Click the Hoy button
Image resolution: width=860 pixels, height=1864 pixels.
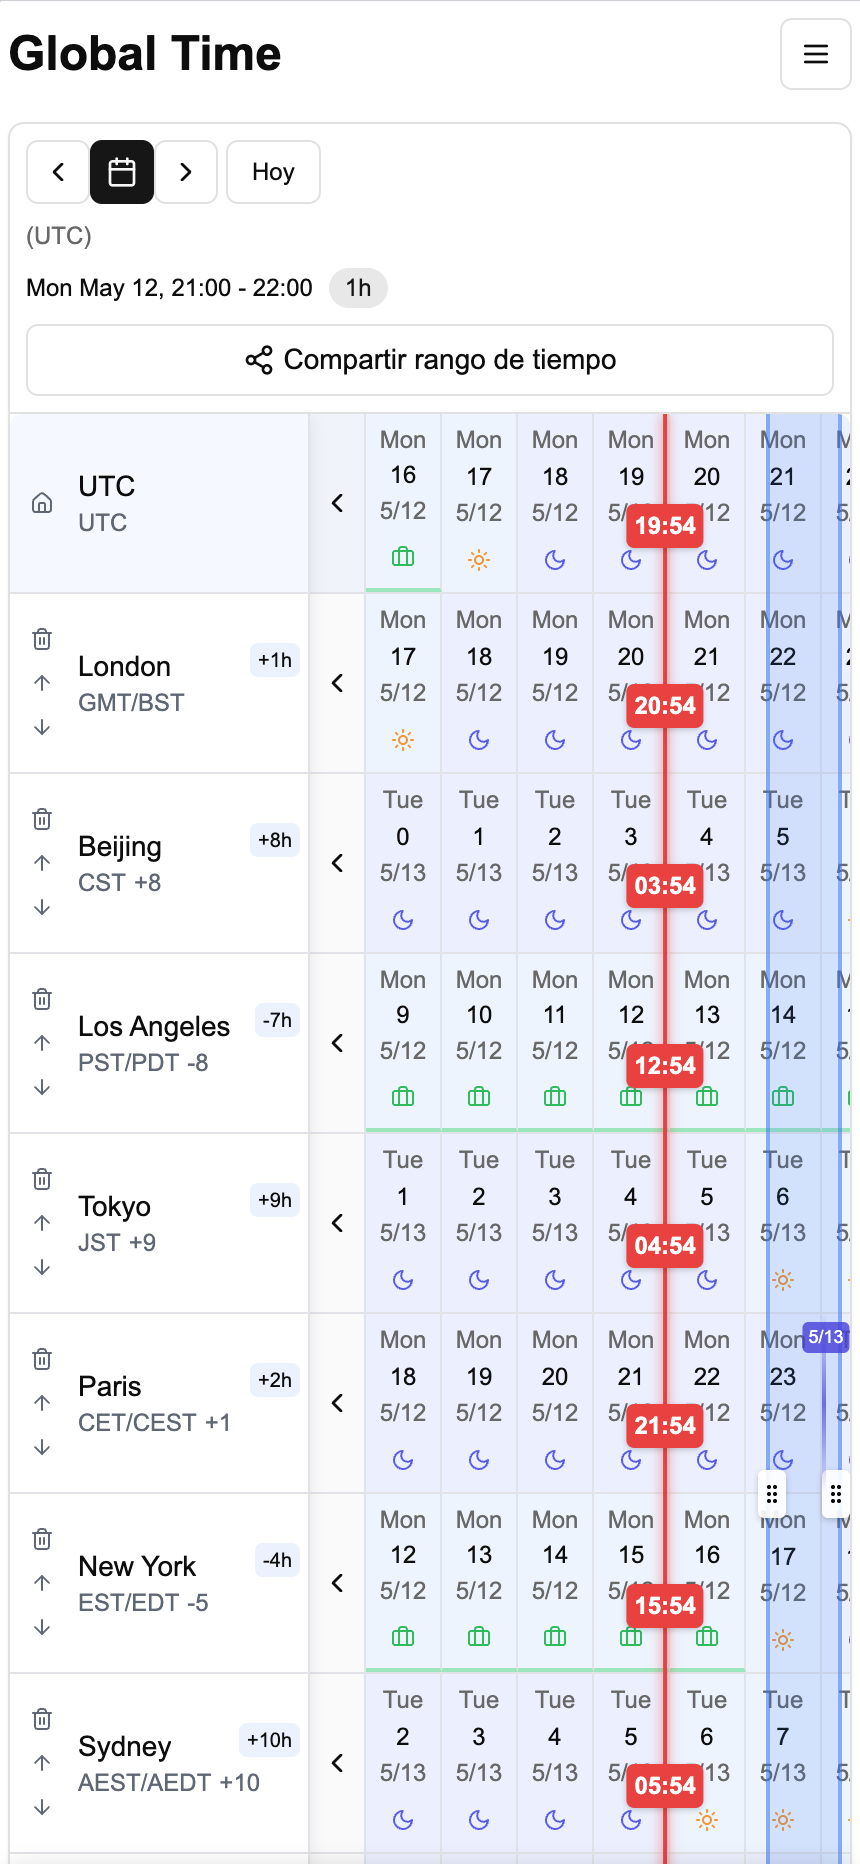tap(273, 172)
